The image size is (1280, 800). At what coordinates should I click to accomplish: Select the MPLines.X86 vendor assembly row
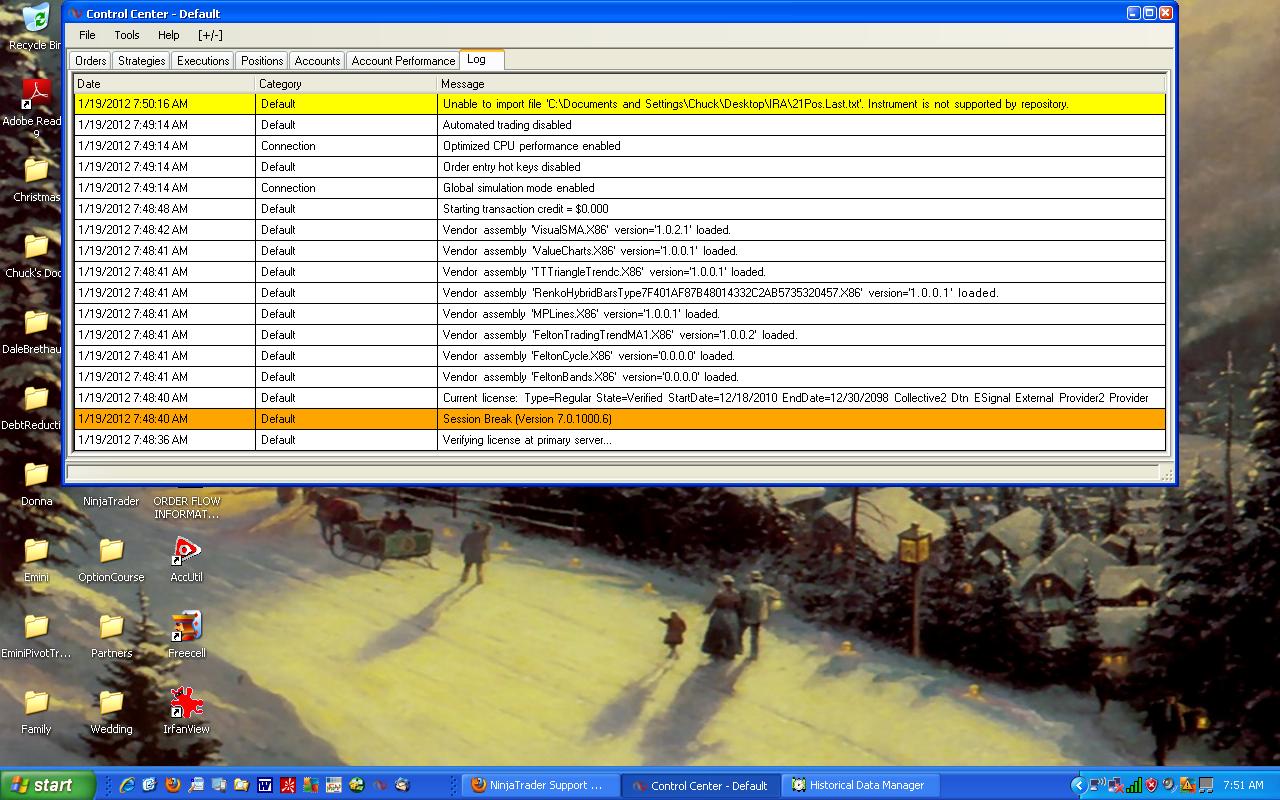[620, 314]
